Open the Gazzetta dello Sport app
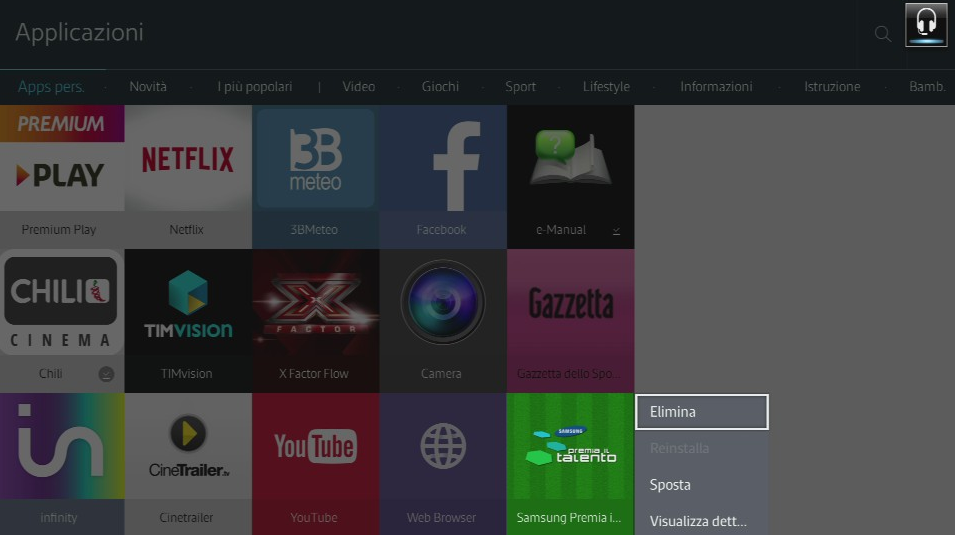This screenshot has height=535, width=955. coord(570,321)
